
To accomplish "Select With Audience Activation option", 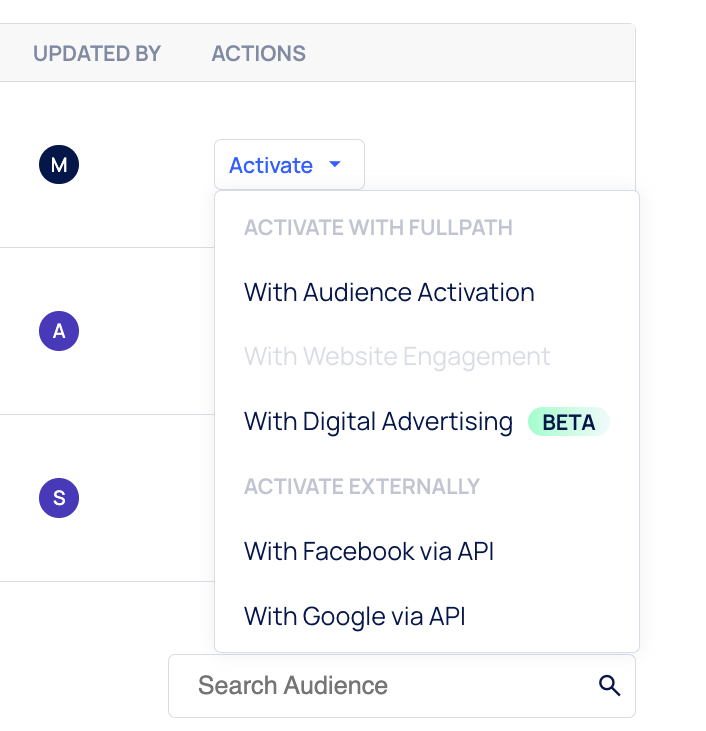I will pyautogui.click(x=389, y=292).
